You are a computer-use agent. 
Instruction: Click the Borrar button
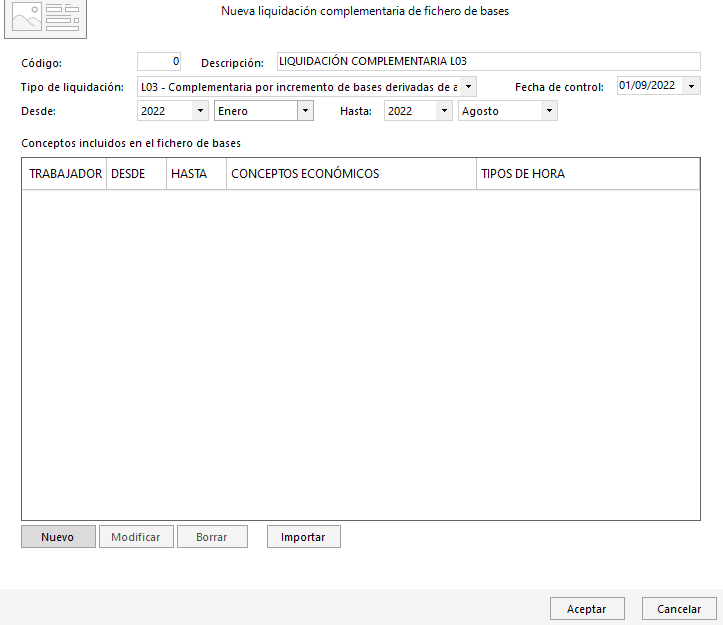coord(212,537)
